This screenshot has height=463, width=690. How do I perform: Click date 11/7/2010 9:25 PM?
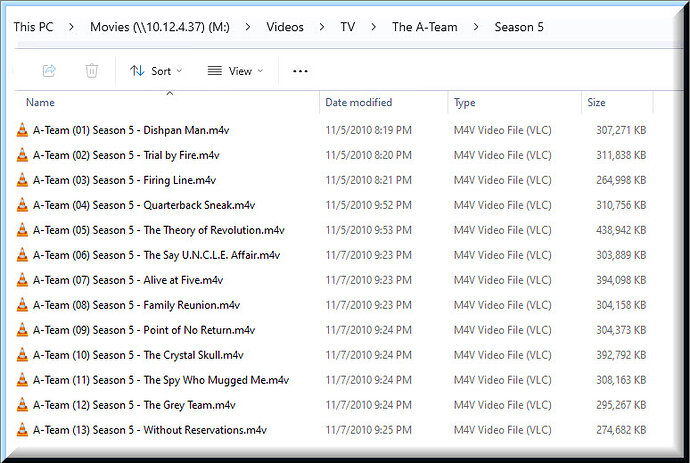(x=369, y=430)
